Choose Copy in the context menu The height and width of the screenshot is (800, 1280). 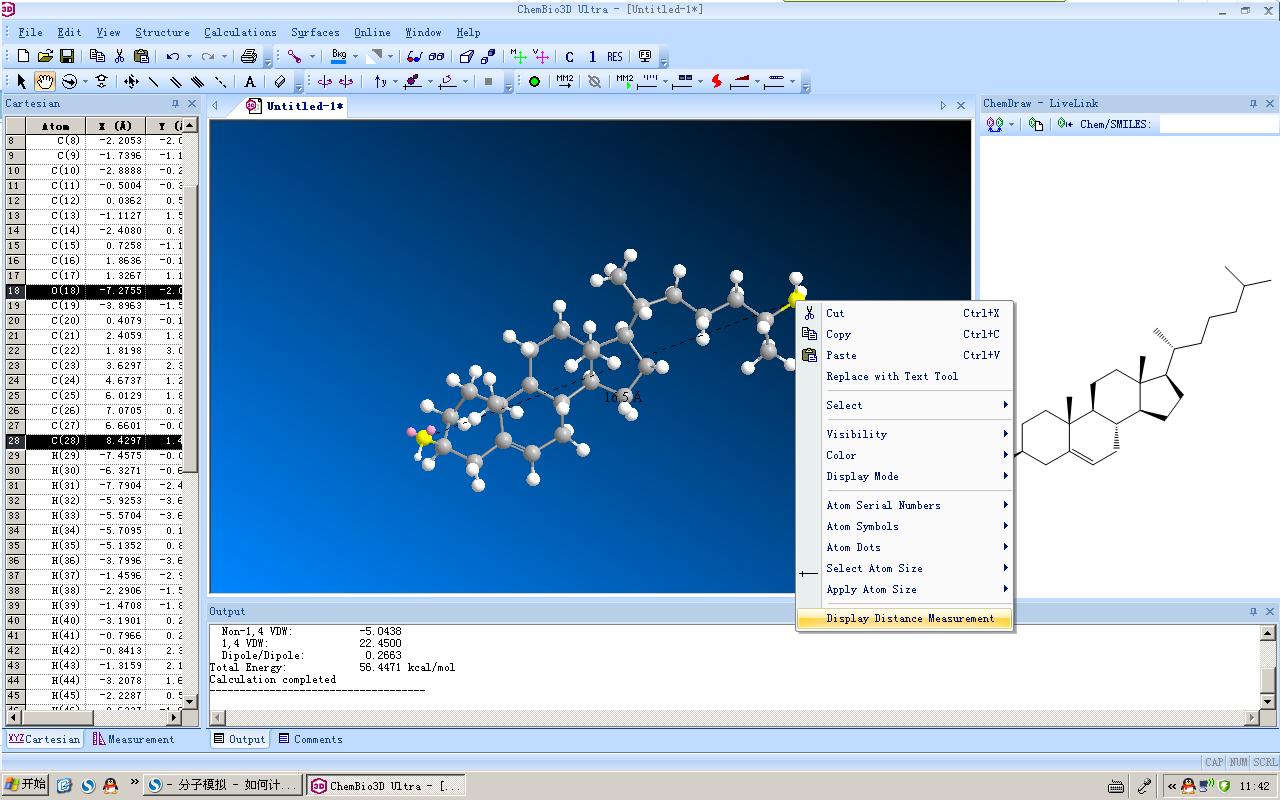tap(905, 334)
